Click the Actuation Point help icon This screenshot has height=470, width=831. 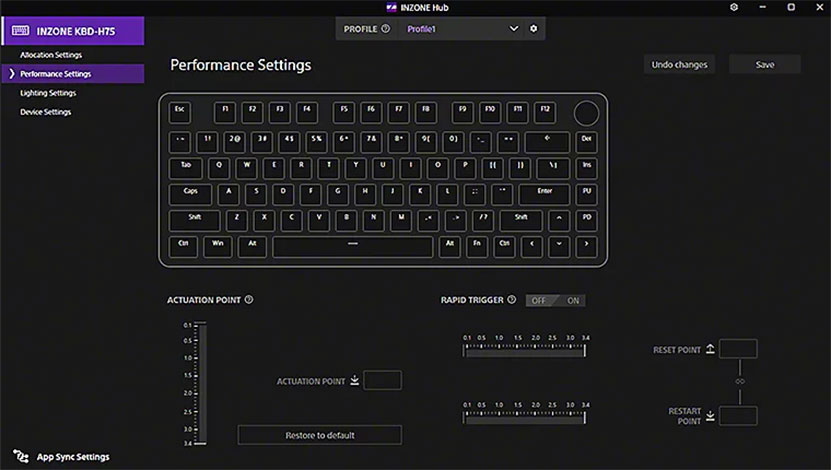click(249, 299)
